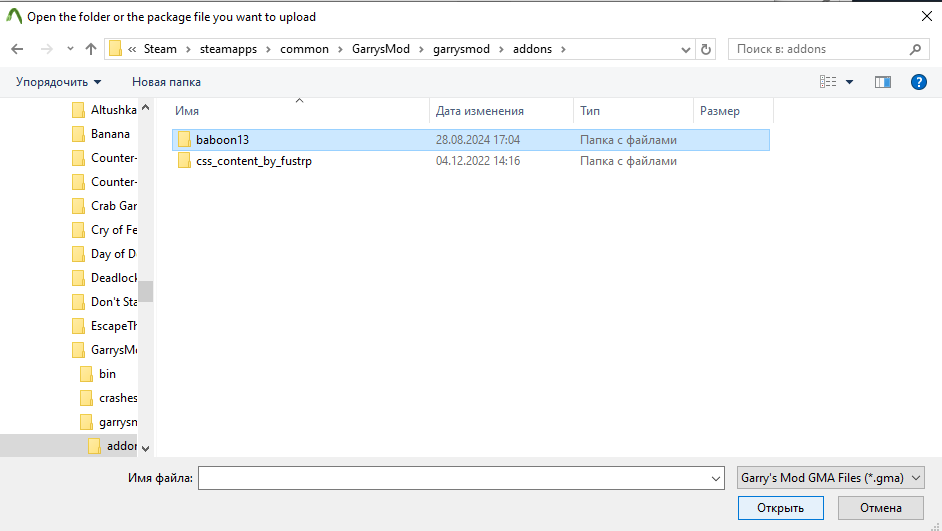Expand the address bar history dropdown
Image resolution: width=942 pixels, height=531 pixels.
point(685,50)
